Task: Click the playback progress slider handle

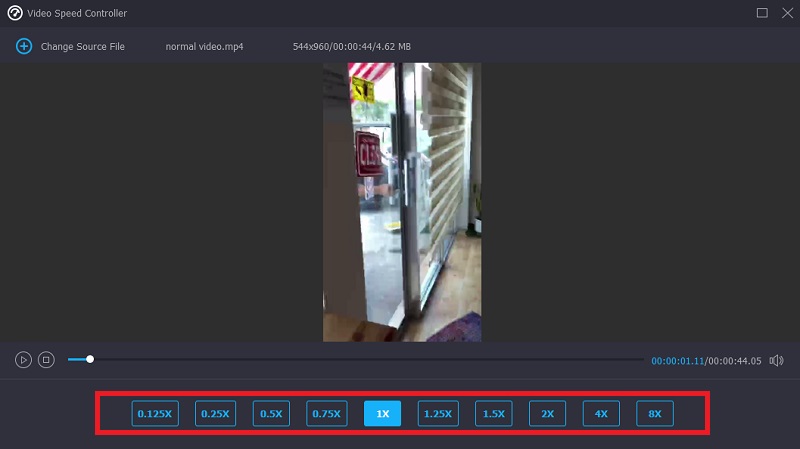Action: [90, 359]
